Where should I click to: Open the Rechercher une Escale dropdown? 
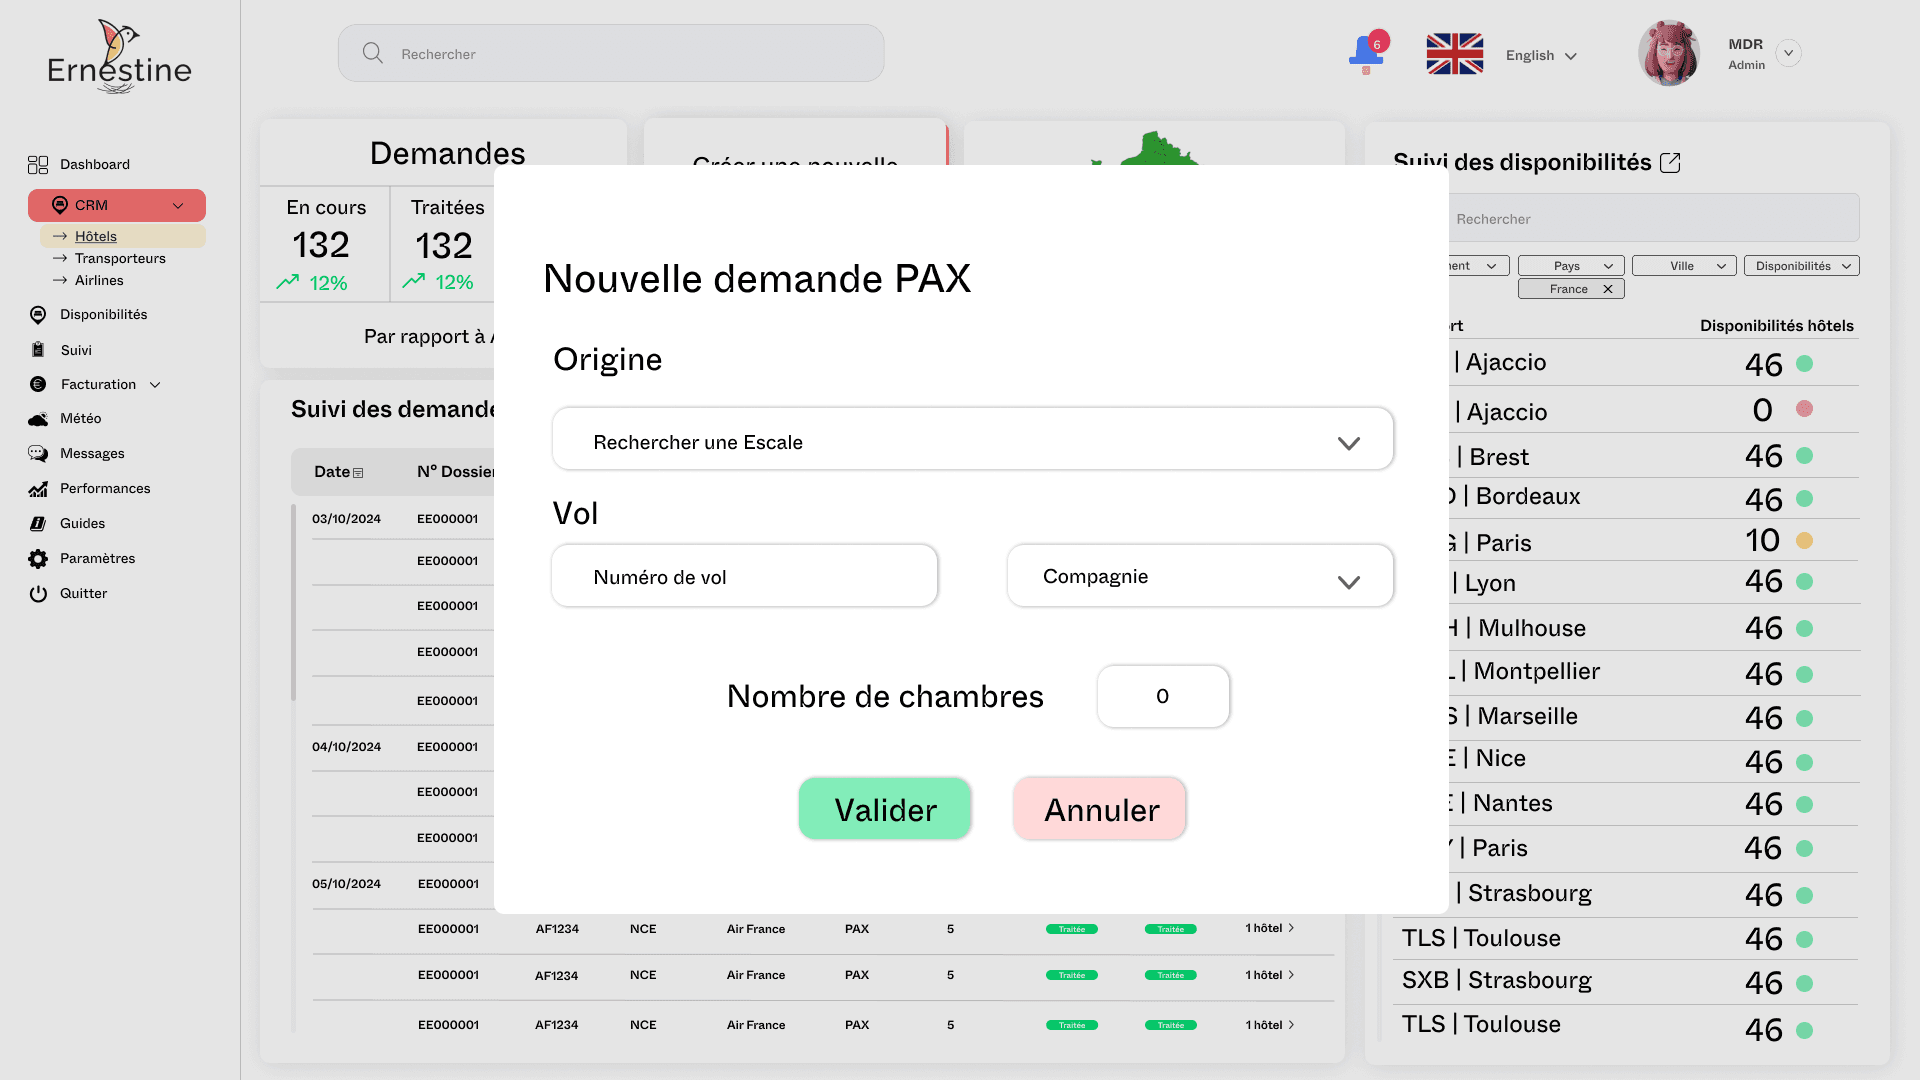tap(972, 440)
